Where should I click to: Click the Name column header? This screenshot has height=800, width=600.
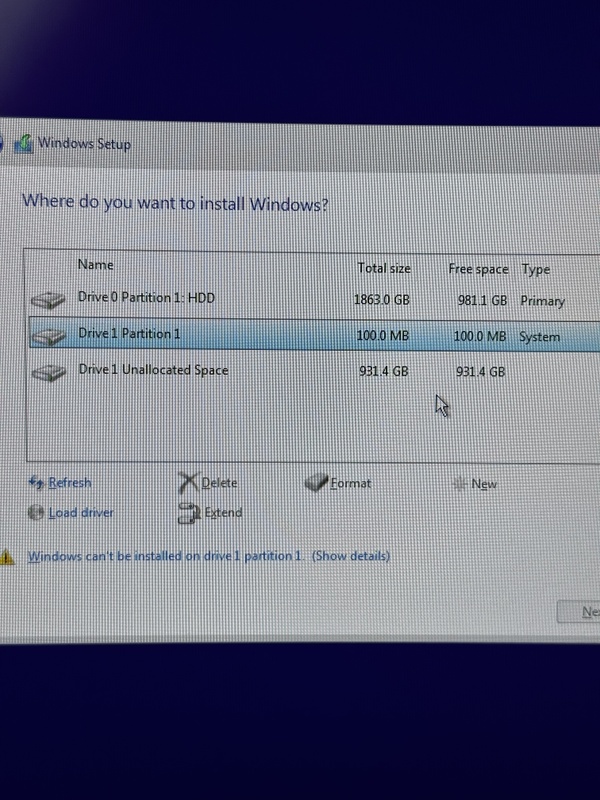click(95, 264)
